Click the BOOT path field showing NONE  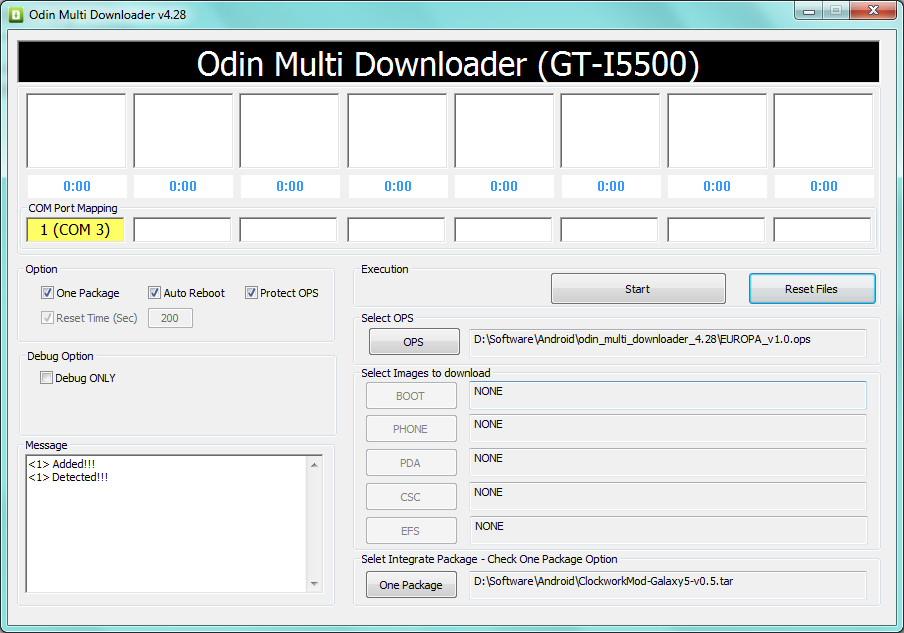tap(668, 395)
